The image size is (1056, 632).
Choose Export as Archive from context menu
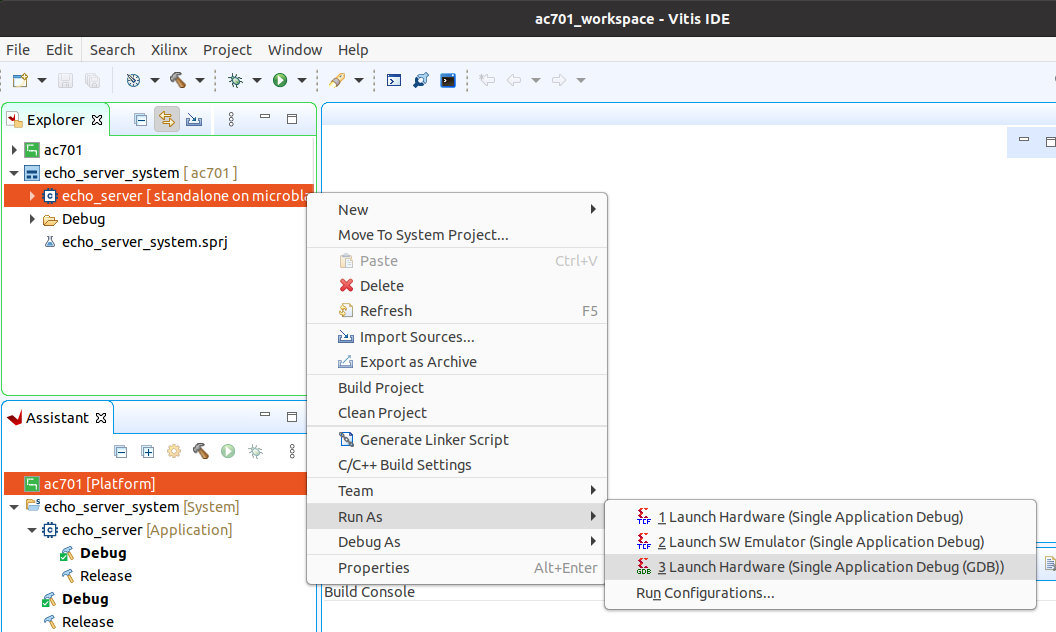[x=457, y=362]
